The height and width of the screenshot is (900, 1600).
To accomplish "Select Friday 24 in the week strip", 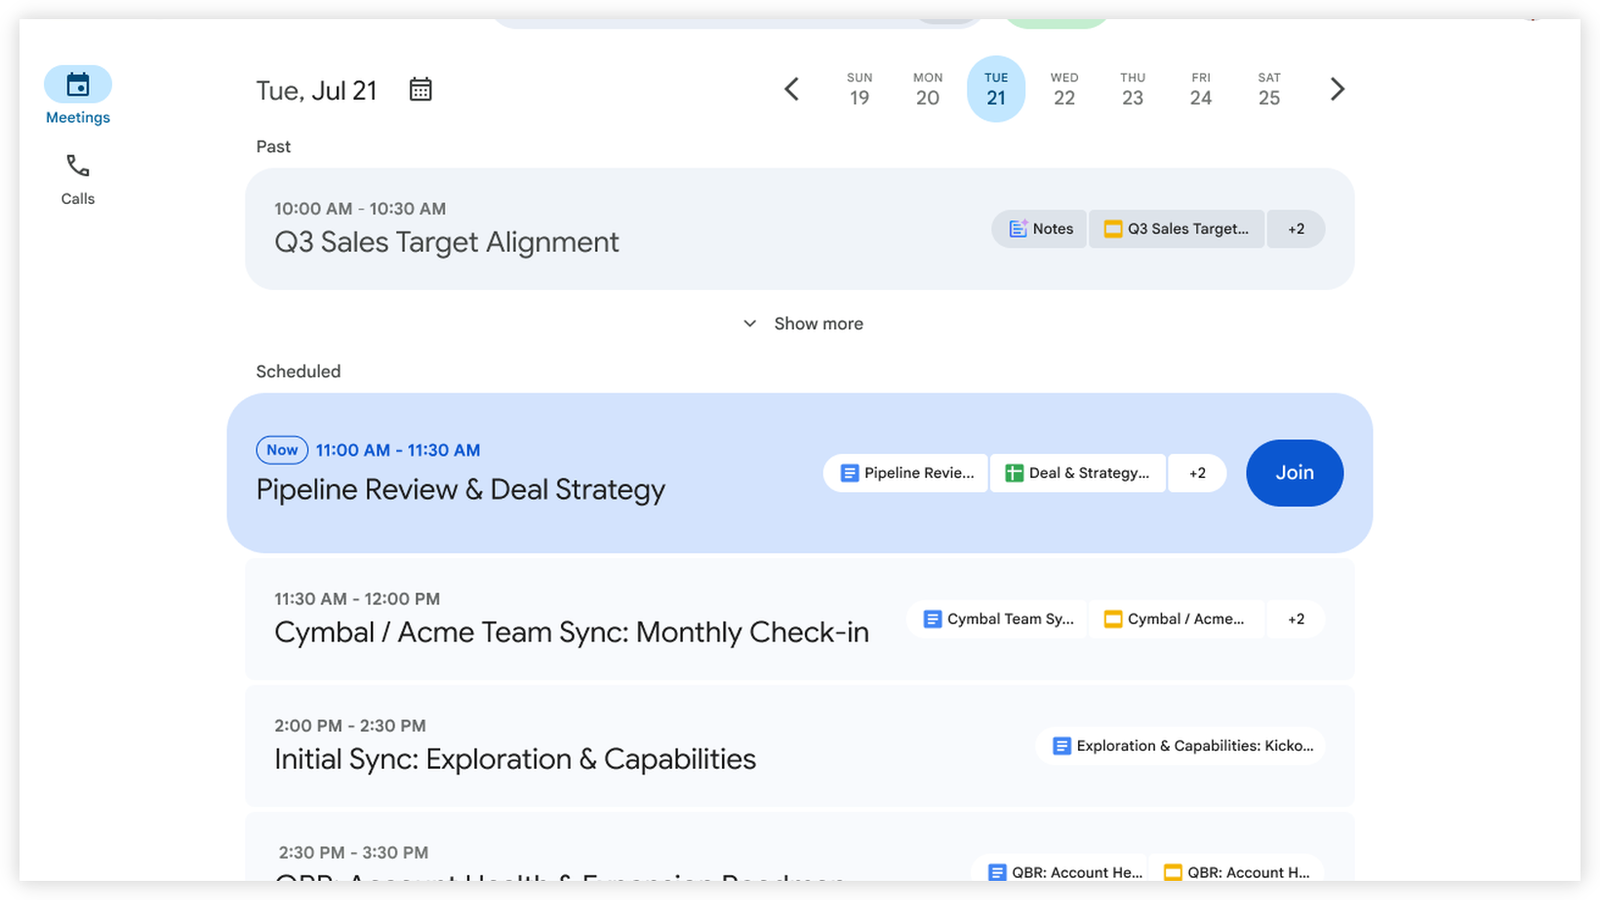I will click(1201, 90).
